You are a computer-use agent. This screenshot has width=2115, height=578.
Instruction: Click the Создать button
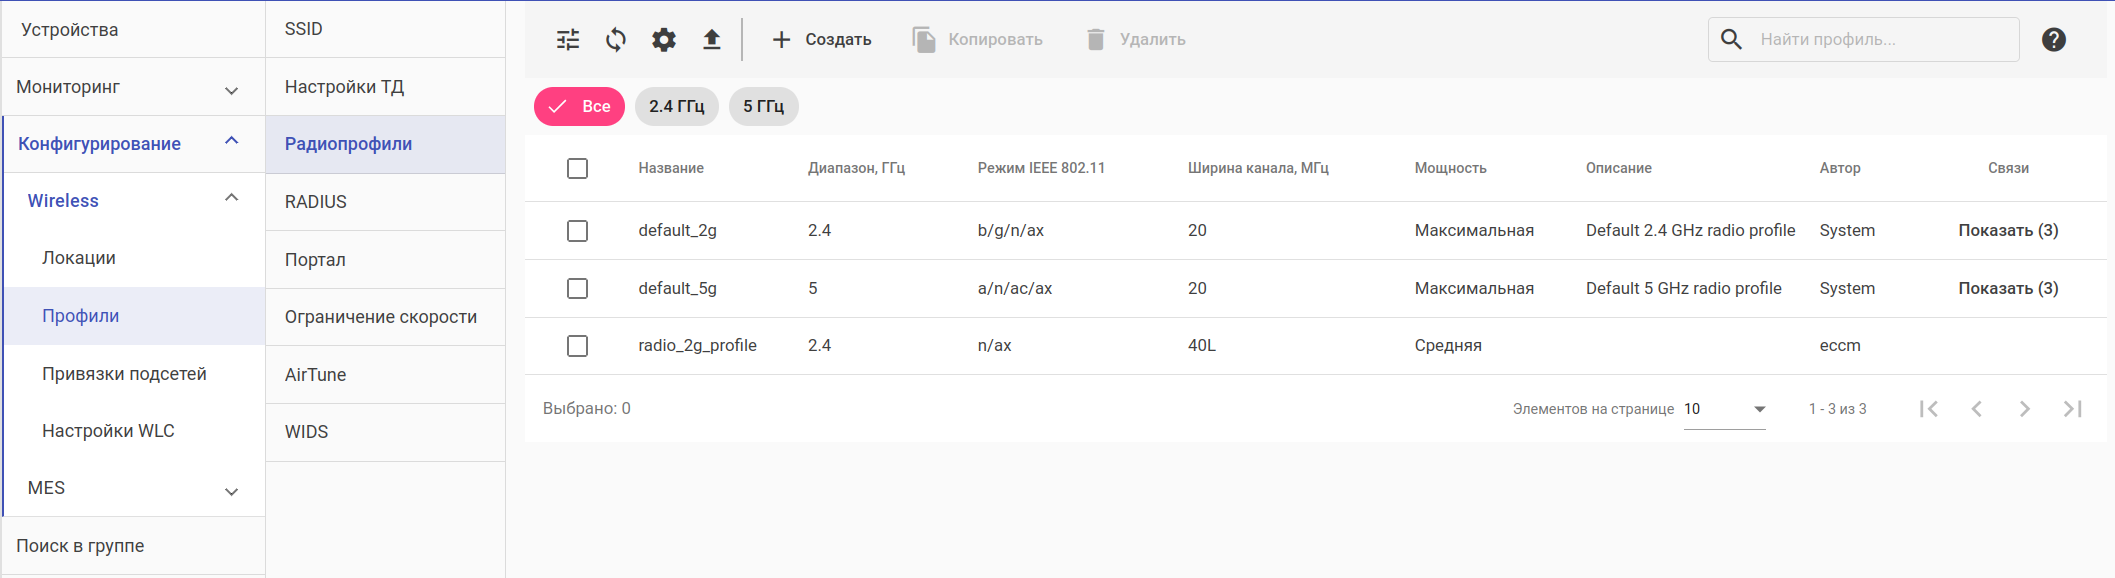(x=822, y=40)
